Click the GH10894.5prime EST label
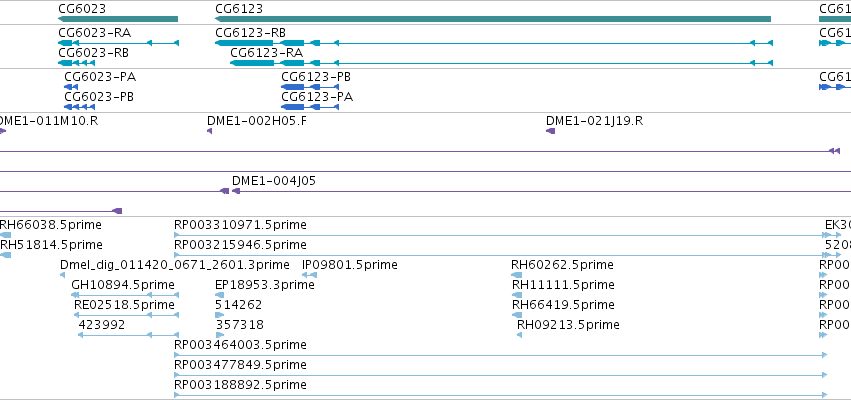 tap(123, 285)
